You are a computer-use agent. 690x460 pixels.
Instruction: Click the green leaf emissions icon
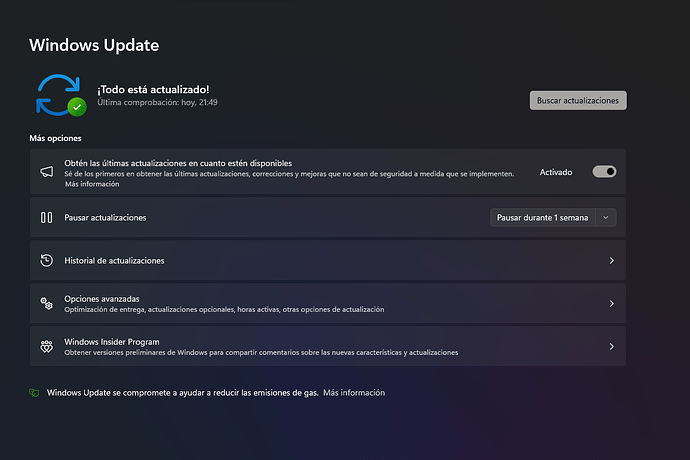(34, 393)
